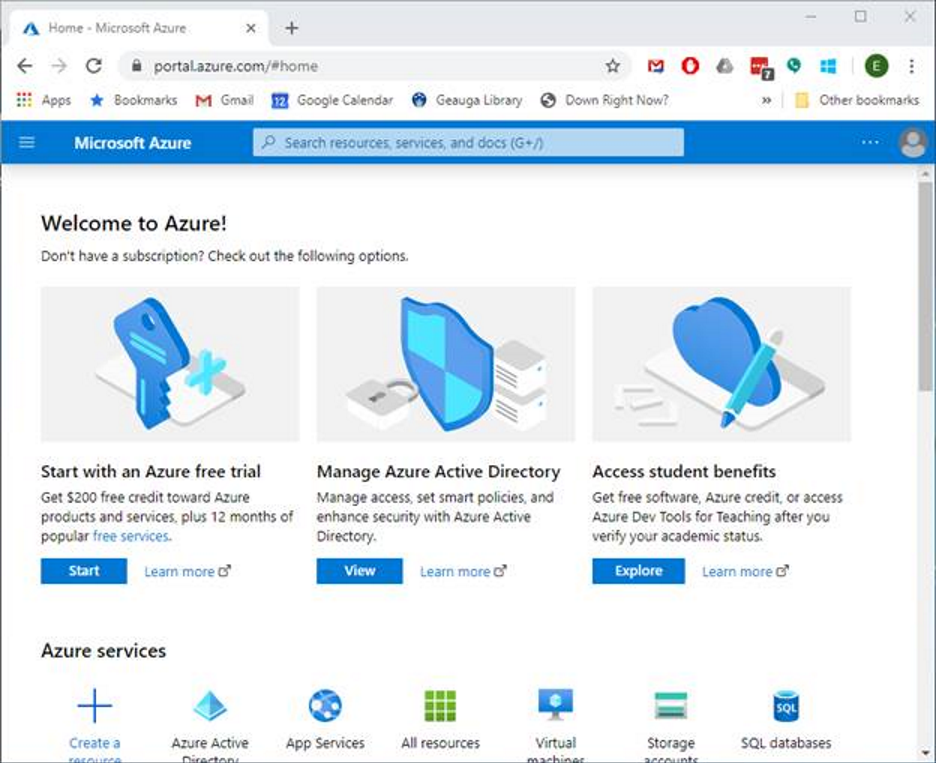936x764 pixels.
Task: Select the All resources grid icon
Action: point(440,706)
